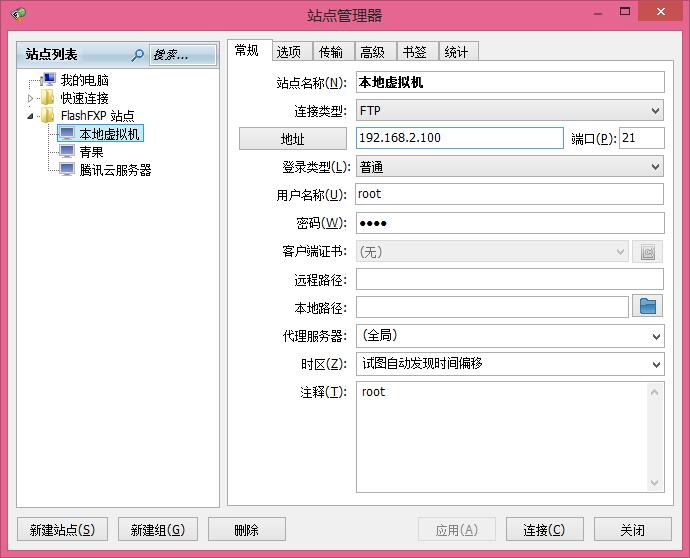Click the notes scrollbar up arrow
The image size is (690, 558).
pyautogui.click(x=654, y=392)
